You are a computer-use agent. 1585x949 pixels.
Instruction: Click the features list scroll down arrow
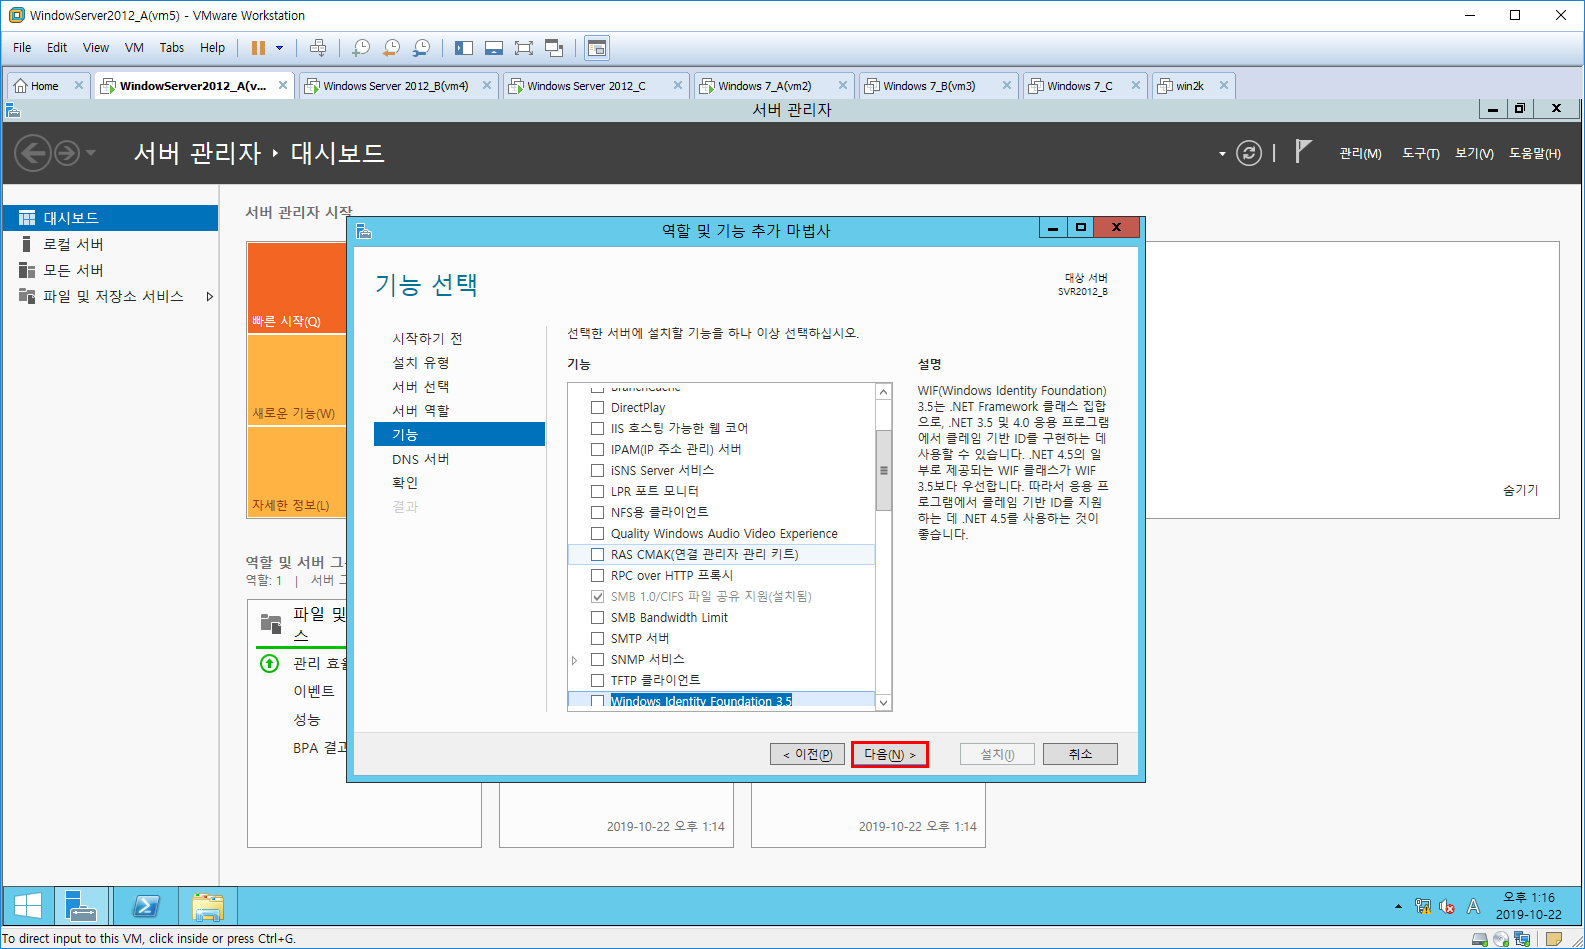883,702
